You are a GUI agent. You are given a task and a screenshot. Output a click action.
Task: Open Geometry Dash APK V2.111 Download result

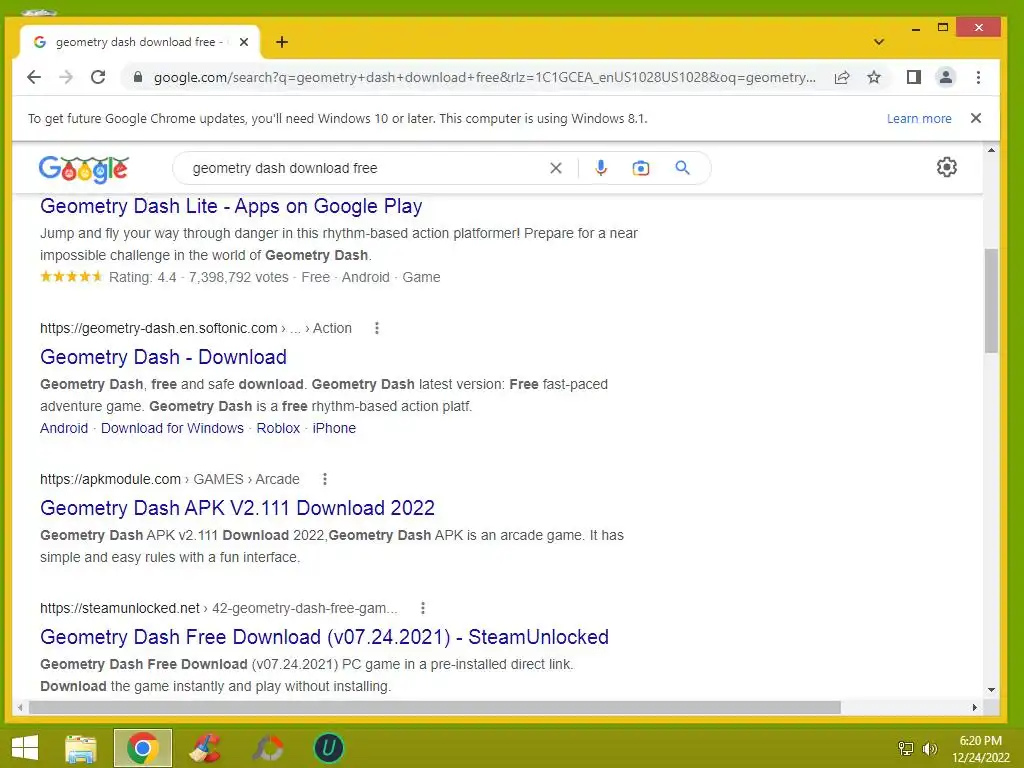(x=237, y=508)
